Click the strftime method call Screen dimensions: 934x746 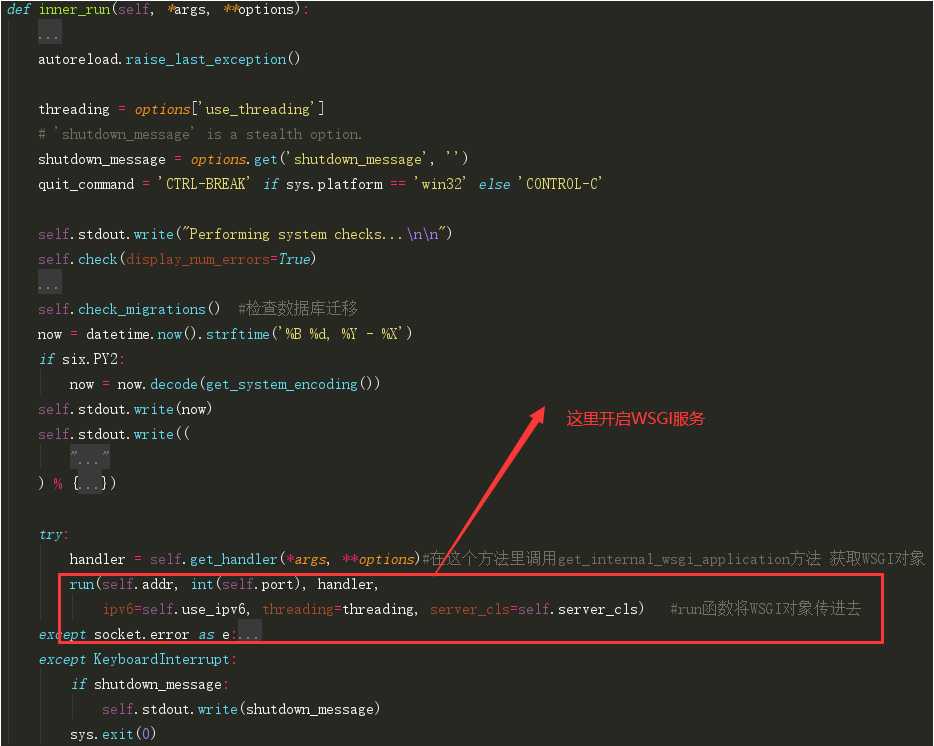point(238,334)
